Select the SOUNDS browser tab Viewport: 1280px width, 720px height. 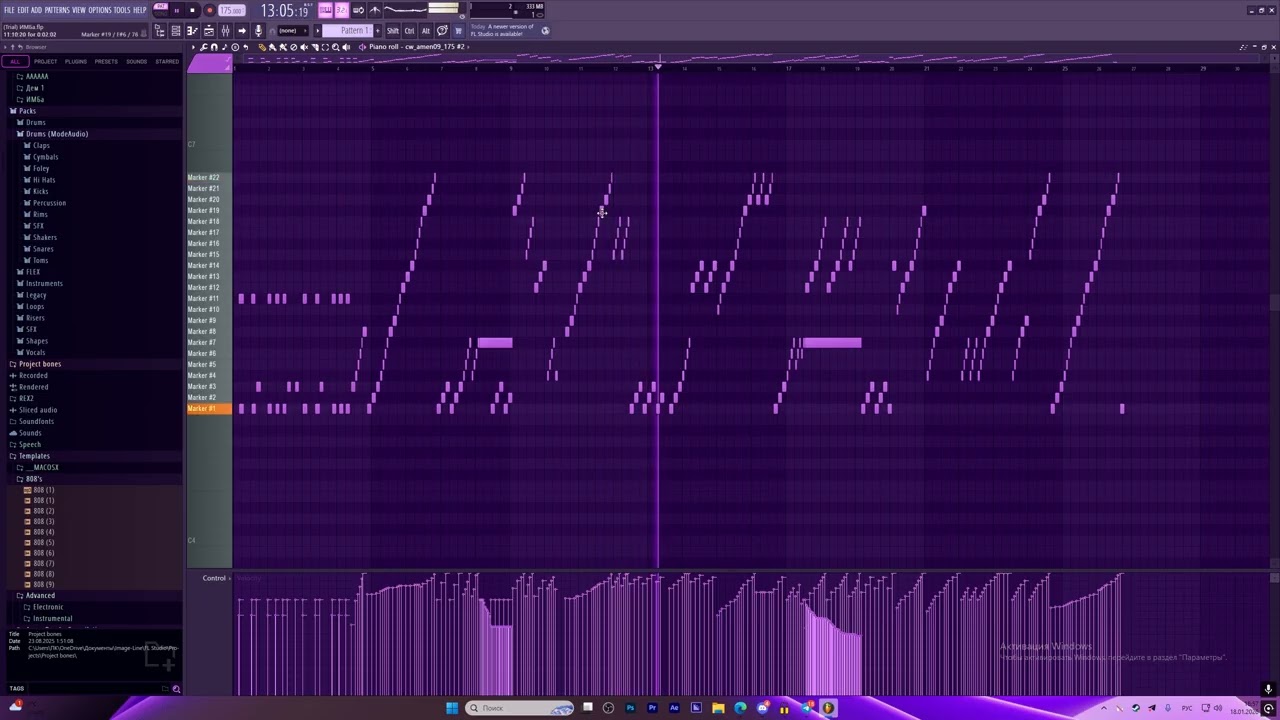(x=136, y=62)
